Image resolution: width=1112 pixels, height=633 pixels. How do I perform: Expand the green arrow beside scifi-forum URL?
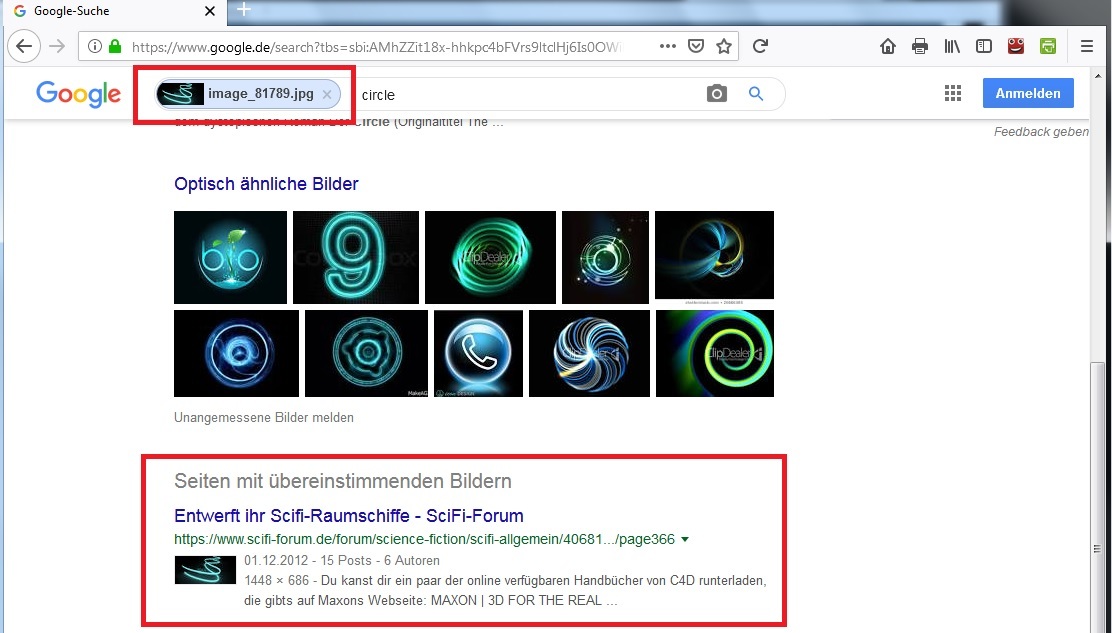tap(685, 540)
